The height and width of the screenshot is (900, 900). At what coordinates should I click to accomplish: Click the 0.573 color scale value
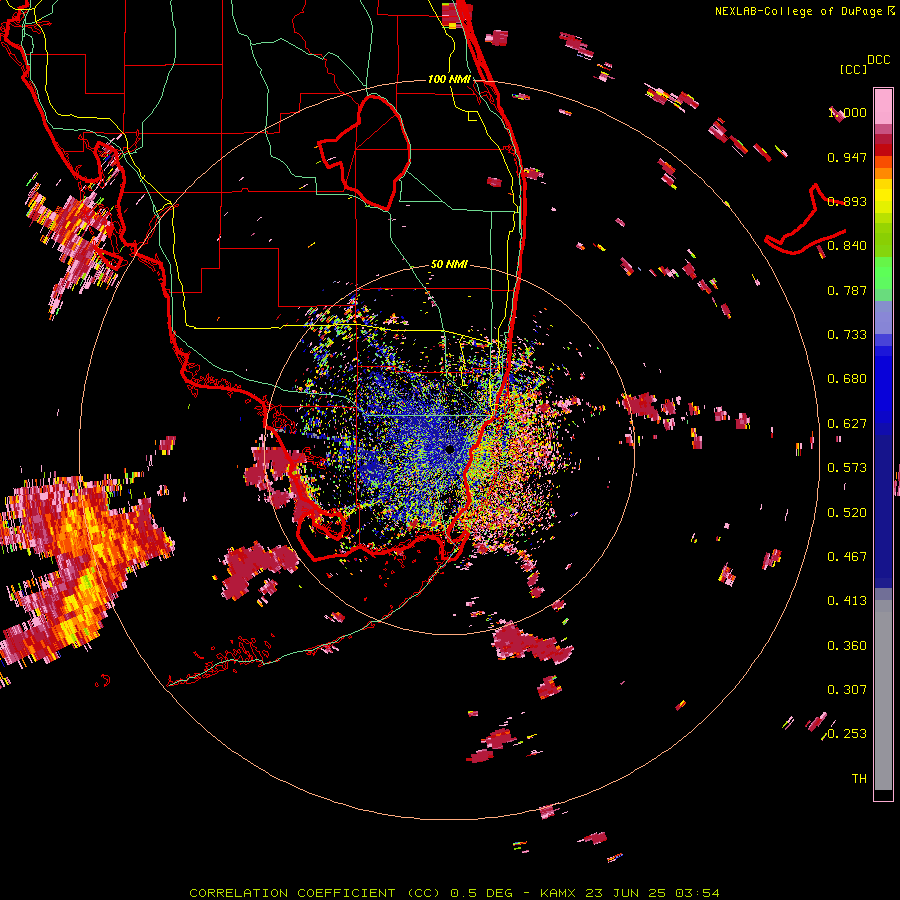click(847, 468)
